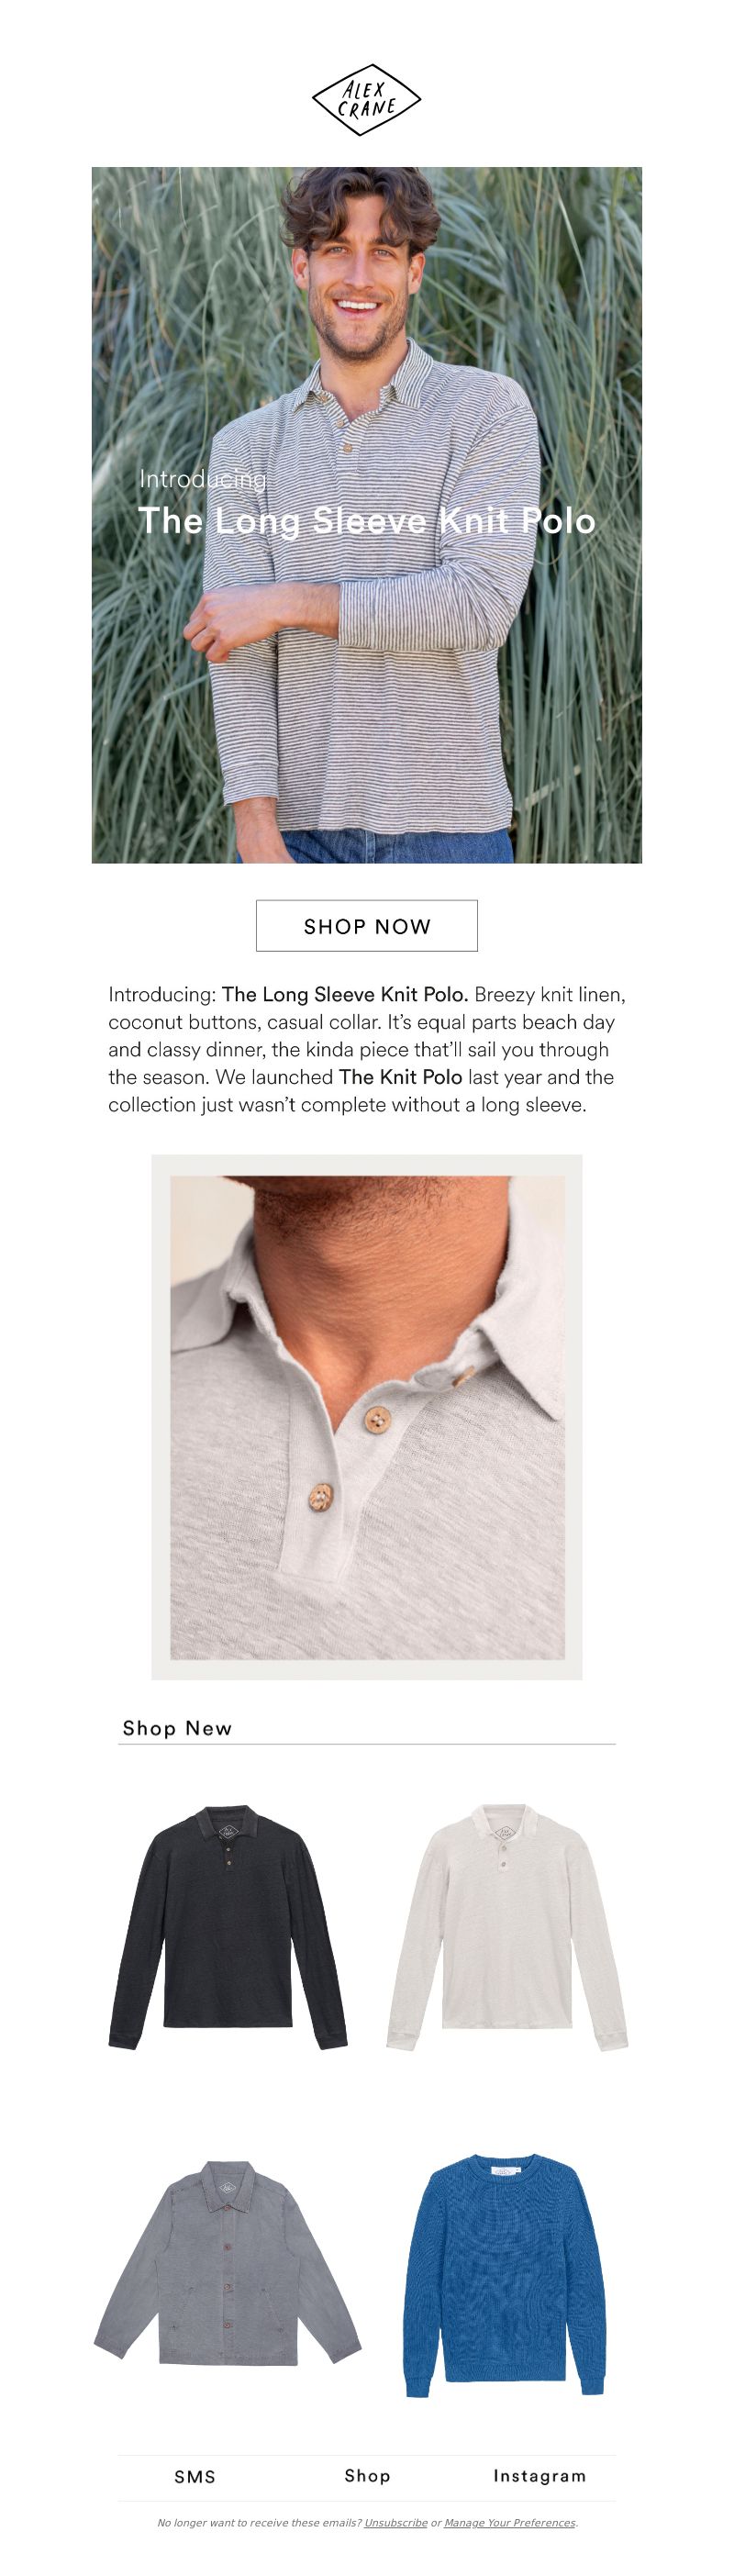Click the Unsubscribe link
Viewport: 734px width, 2576px height.
tap(396, 2523)
